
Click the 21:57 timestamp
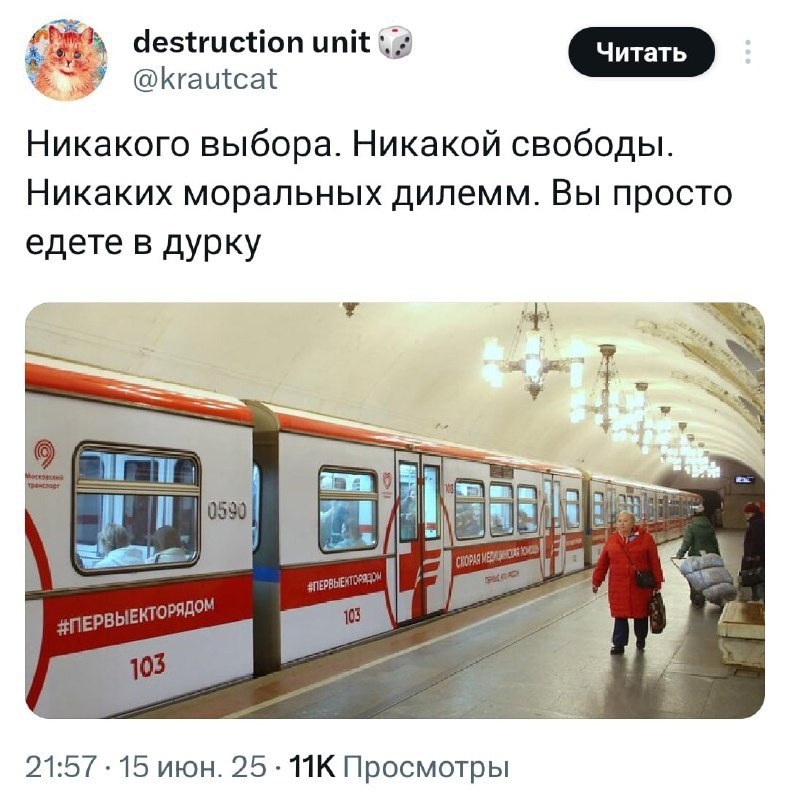tap(61, 767)
